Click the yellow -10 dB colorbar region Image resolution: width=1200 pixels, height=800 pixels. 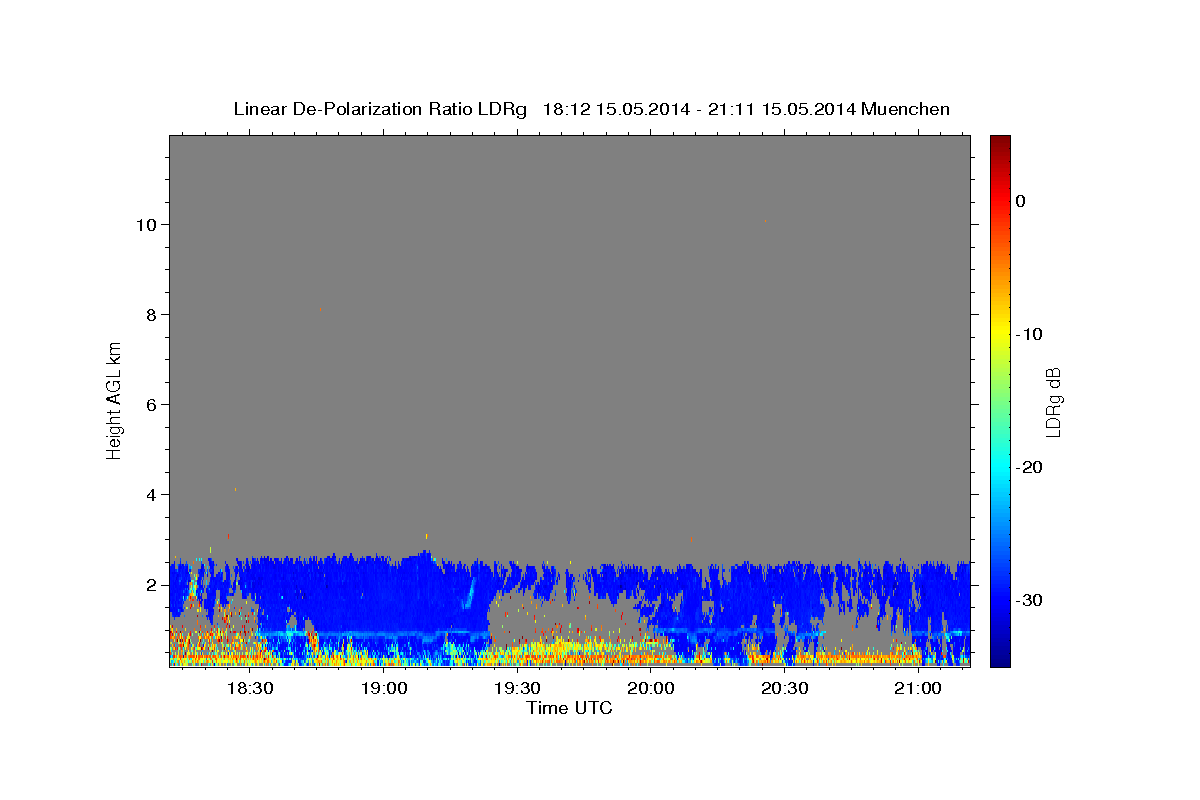(x=1000, y=334)
